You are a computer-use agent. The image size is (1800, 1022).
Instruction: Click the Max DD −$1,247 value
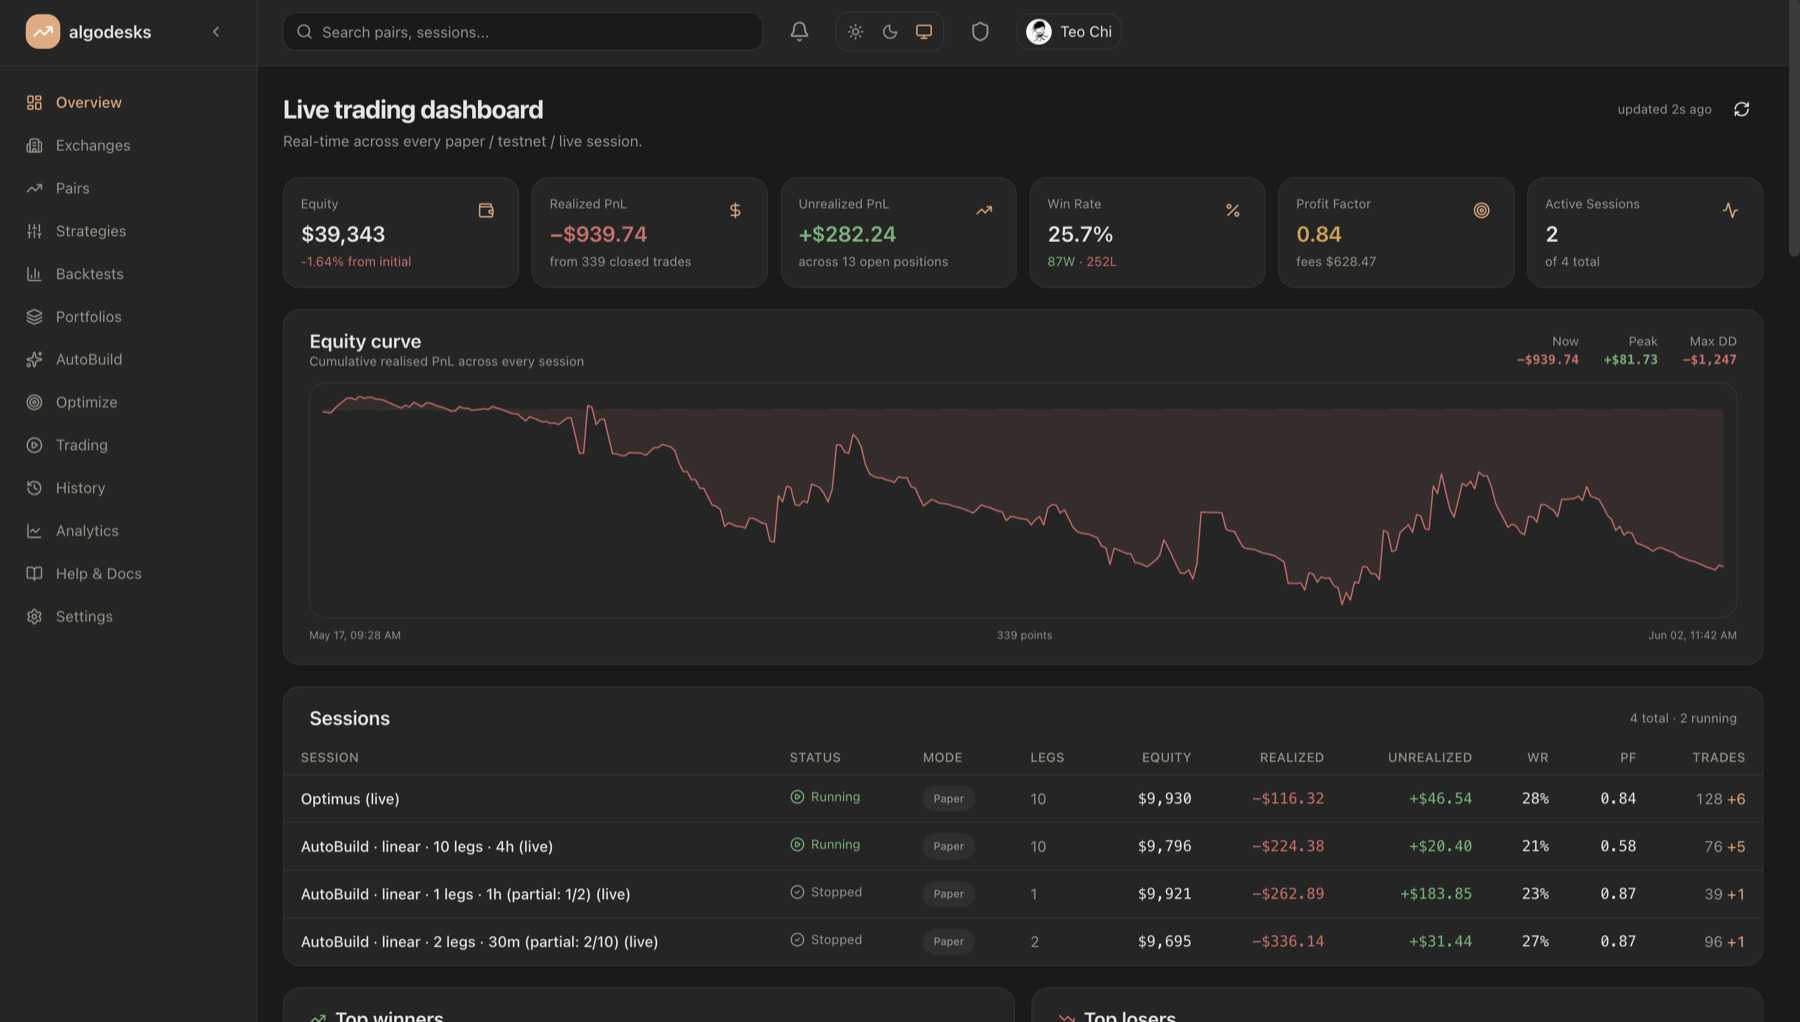coord(1710,360)
